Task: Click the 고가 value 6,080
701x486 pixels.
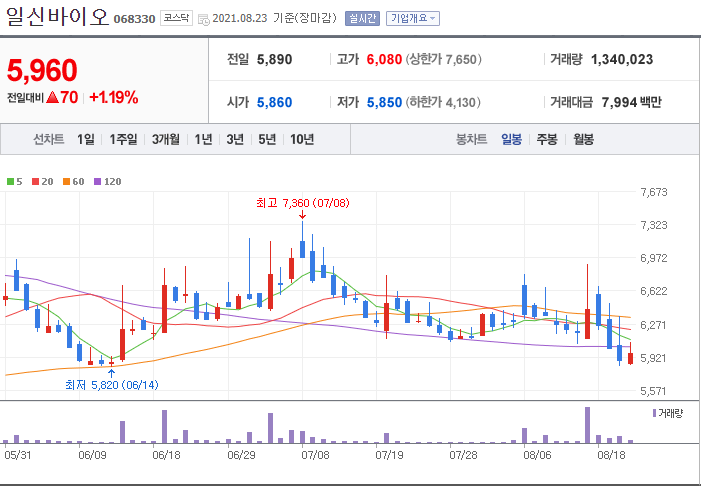Action: click(x=384, y=59)
